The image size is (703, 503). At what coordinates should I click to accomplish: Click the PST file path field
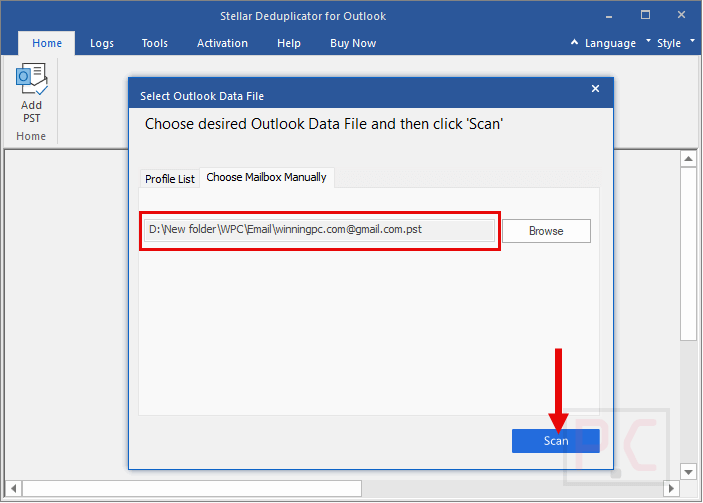(319, 230)
